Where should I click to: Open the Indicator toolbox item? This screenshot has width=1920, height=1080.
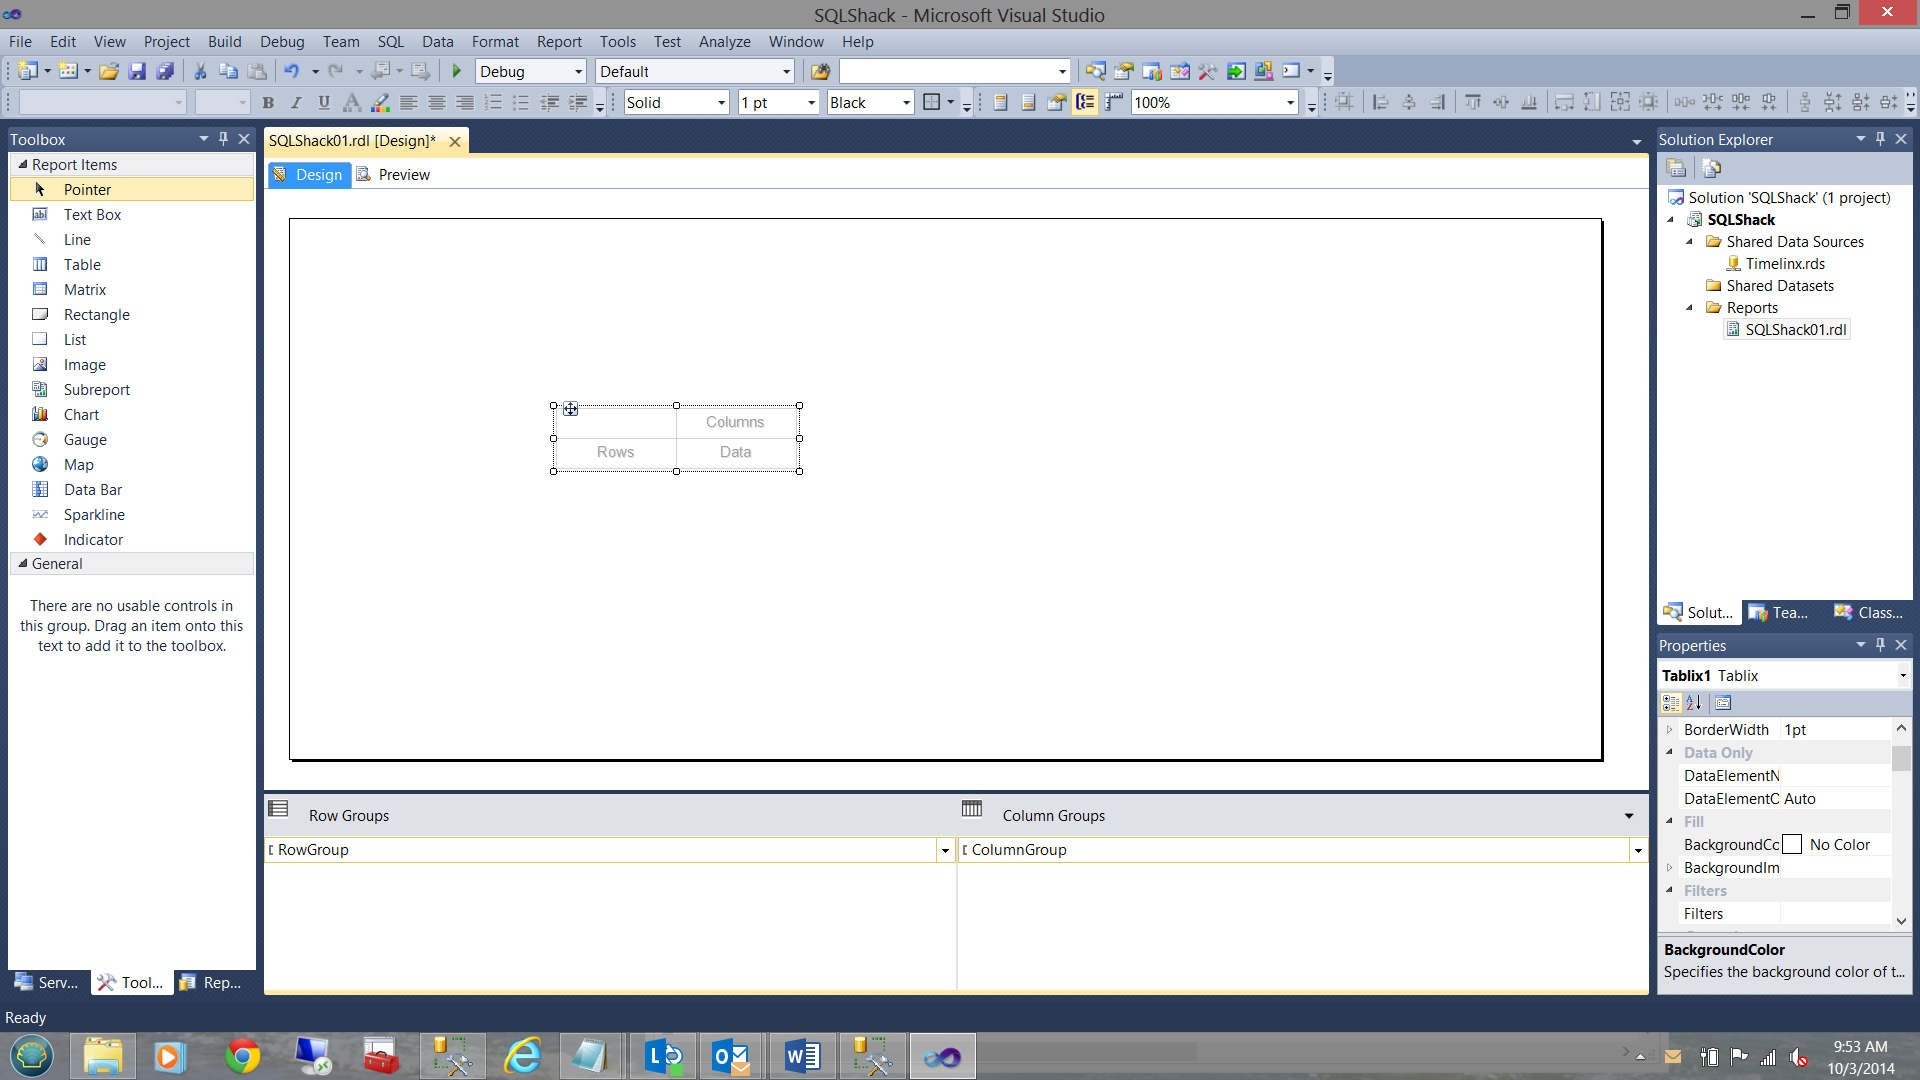coord(93,540)
